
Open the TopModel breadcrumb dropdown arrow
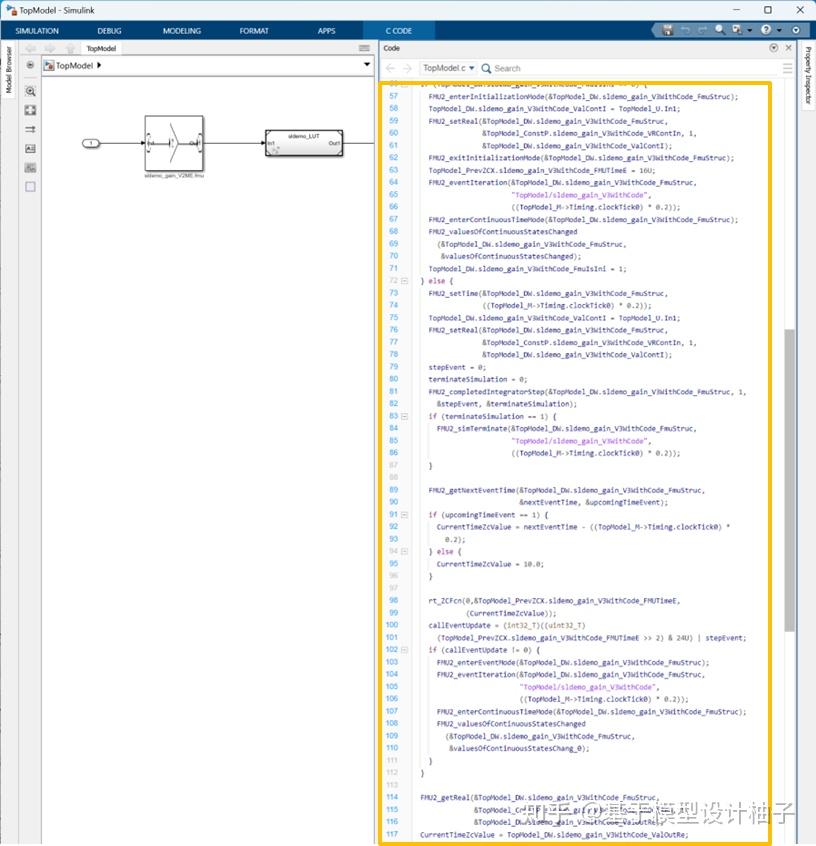coord(99,65)
